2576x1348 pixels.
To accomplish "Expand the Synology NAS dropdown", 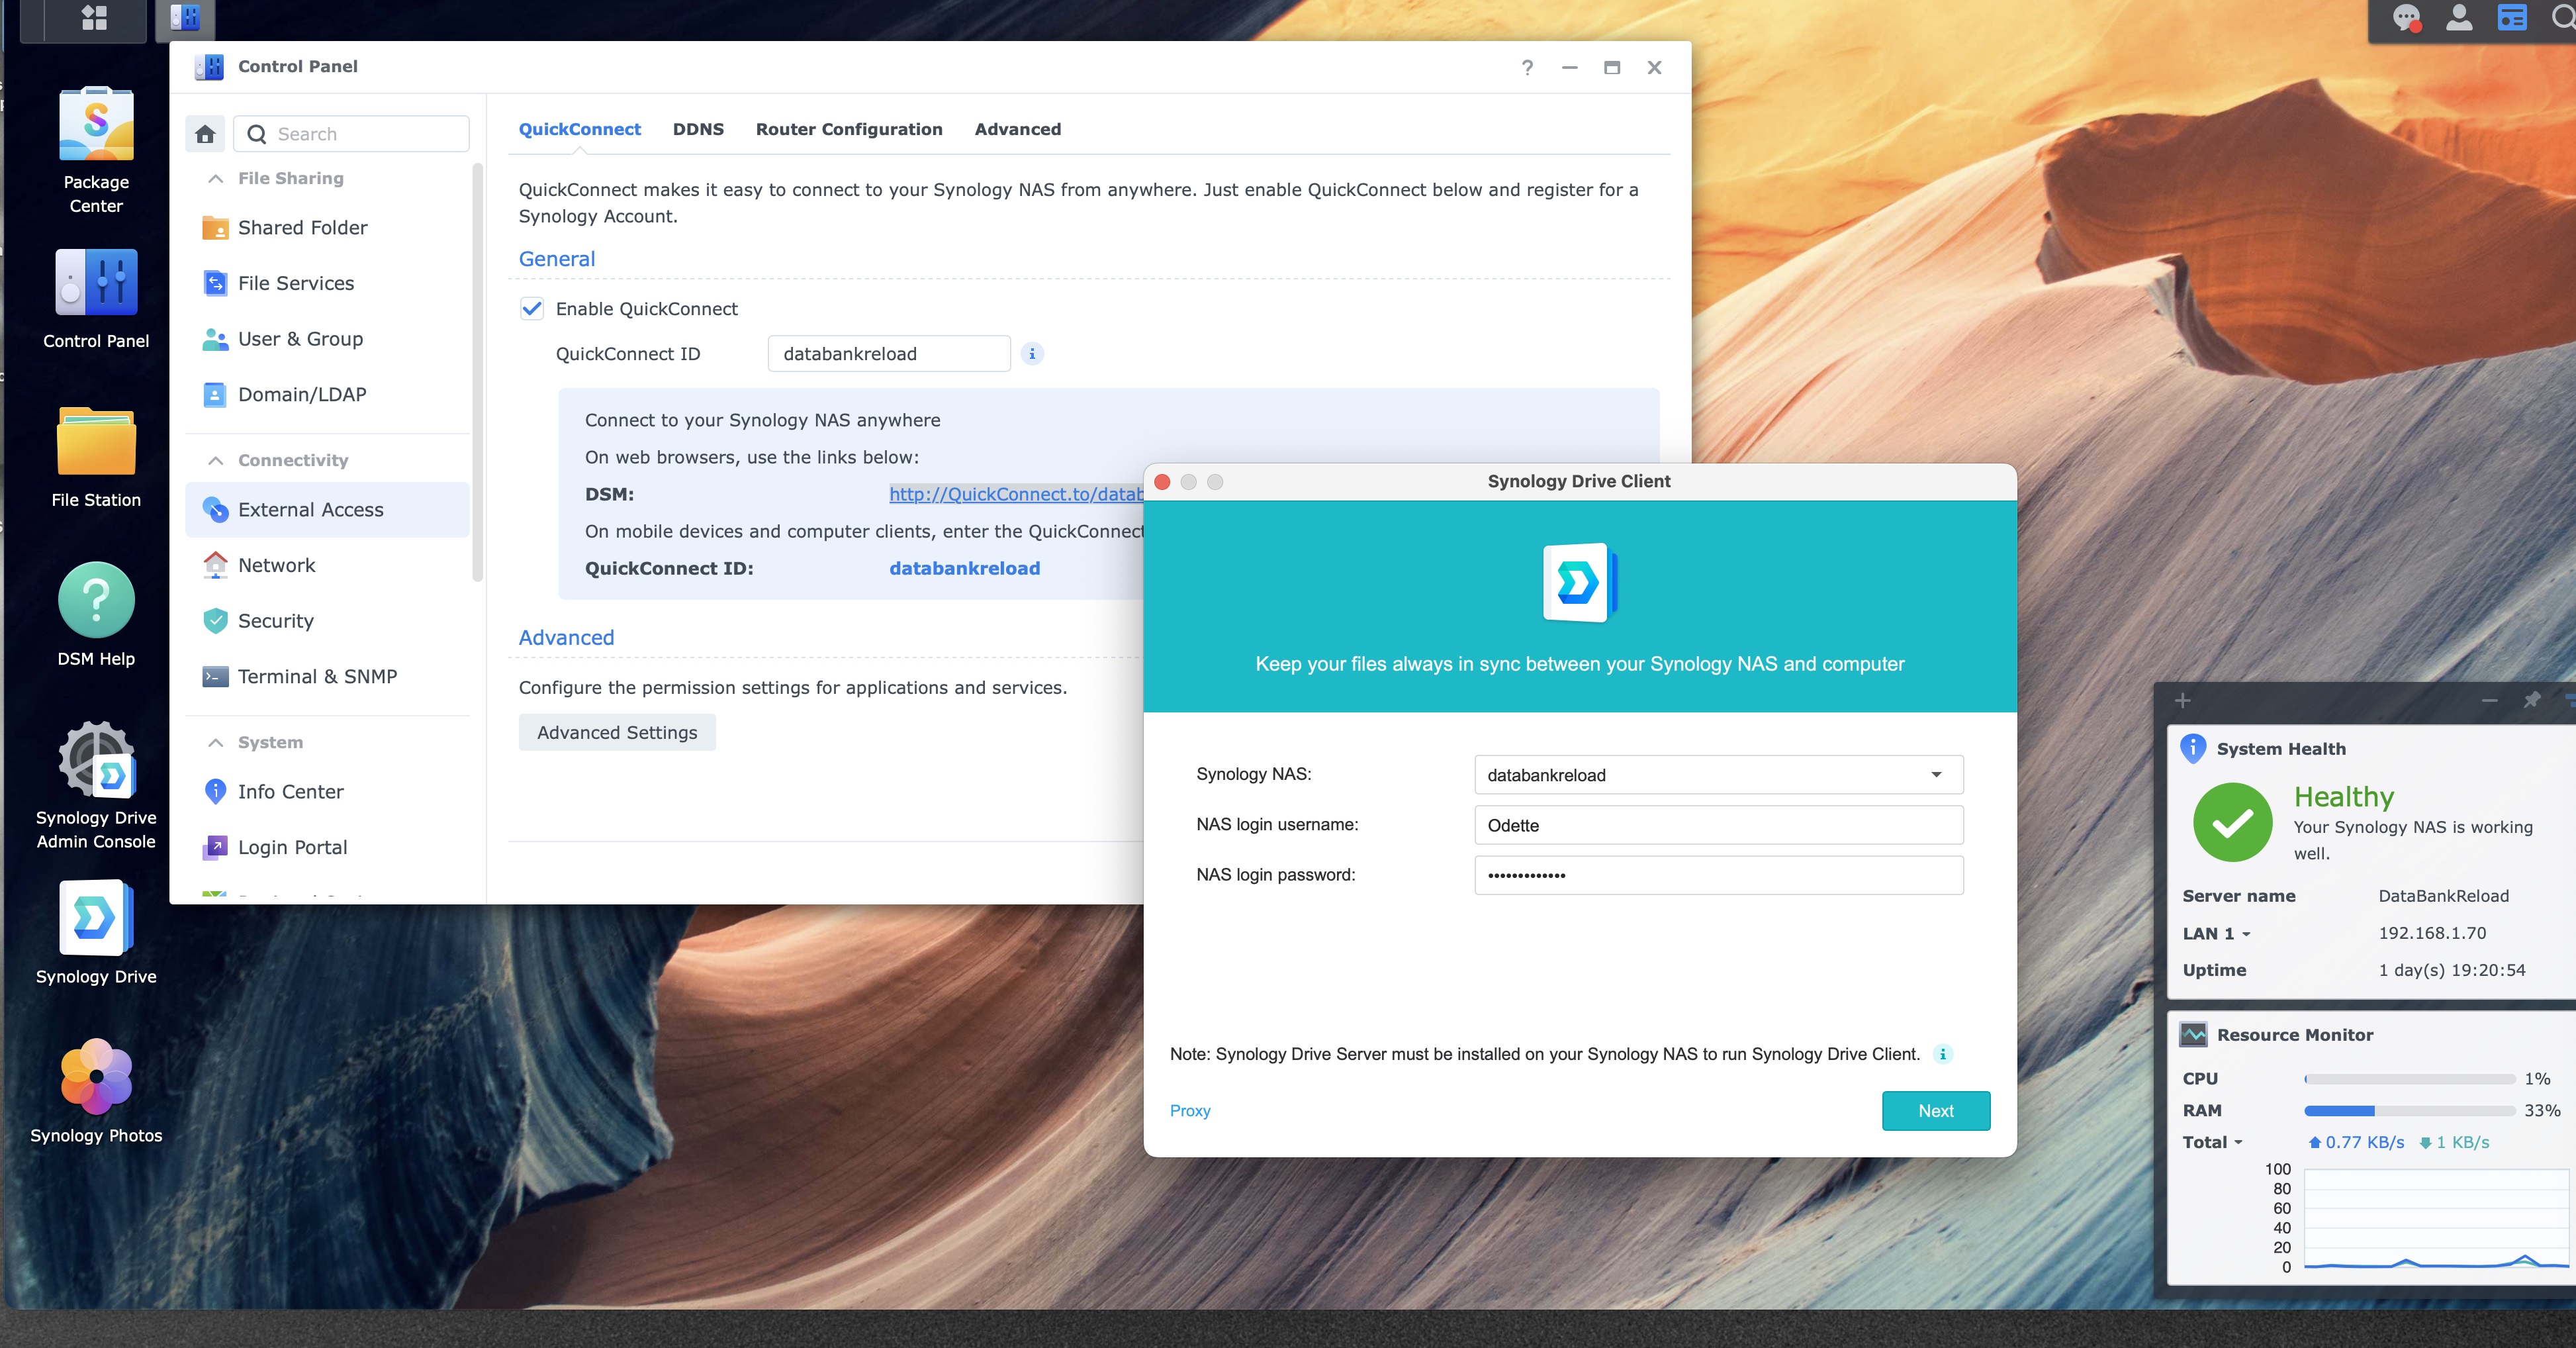I will point(1935,775).
